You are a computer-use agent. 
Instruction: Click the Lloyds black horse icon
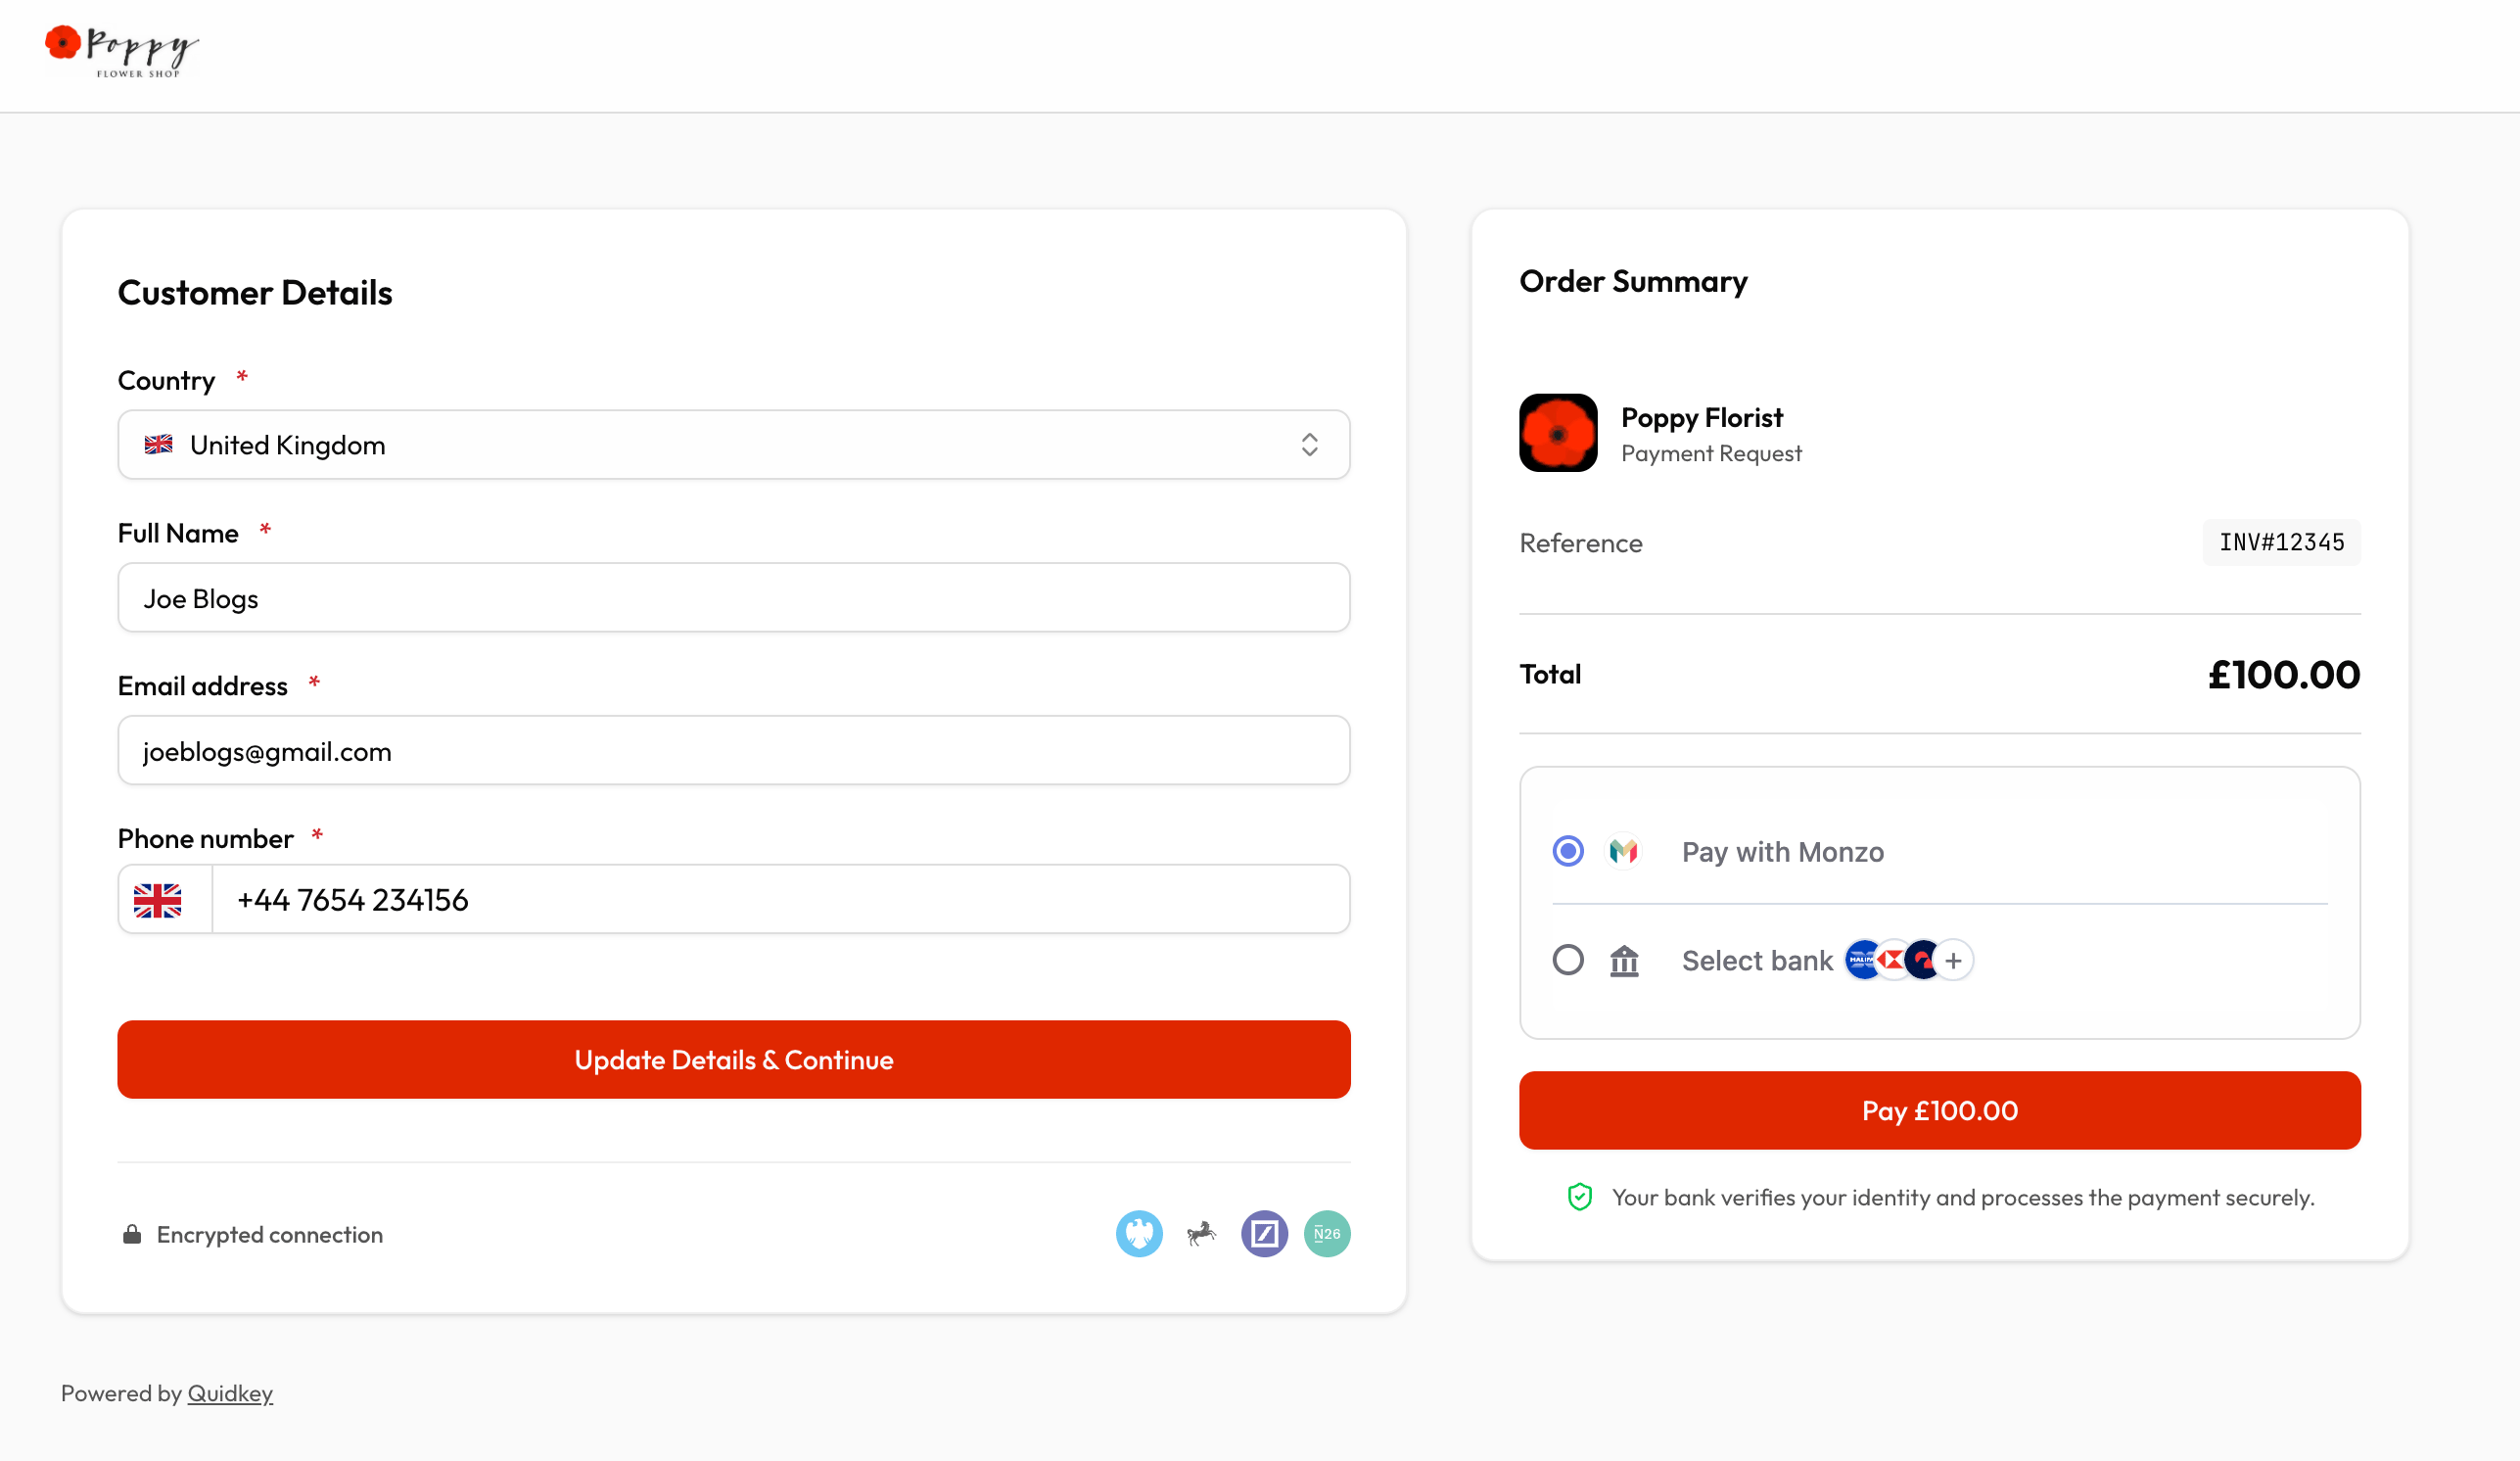point(1201,1233)
